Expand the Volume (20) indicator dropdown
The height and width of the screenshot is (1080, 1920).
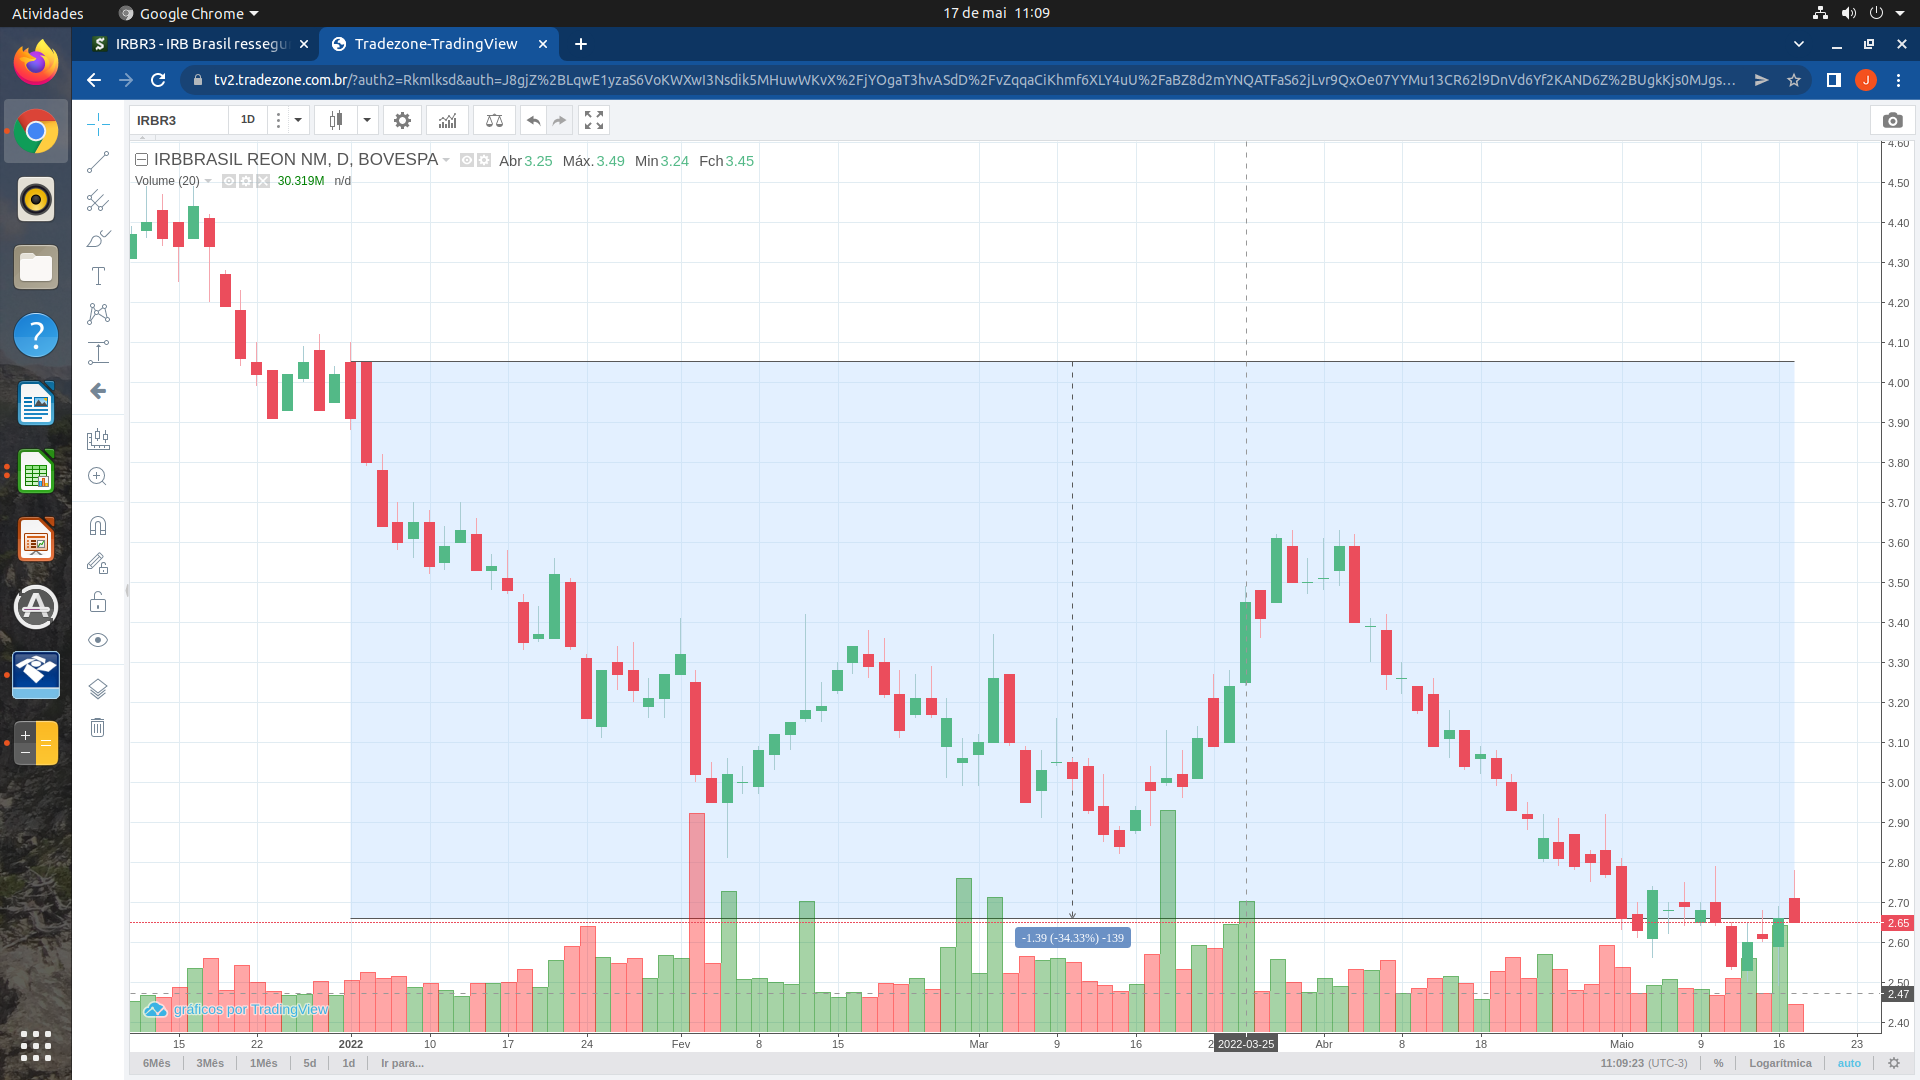coord(208,181)
